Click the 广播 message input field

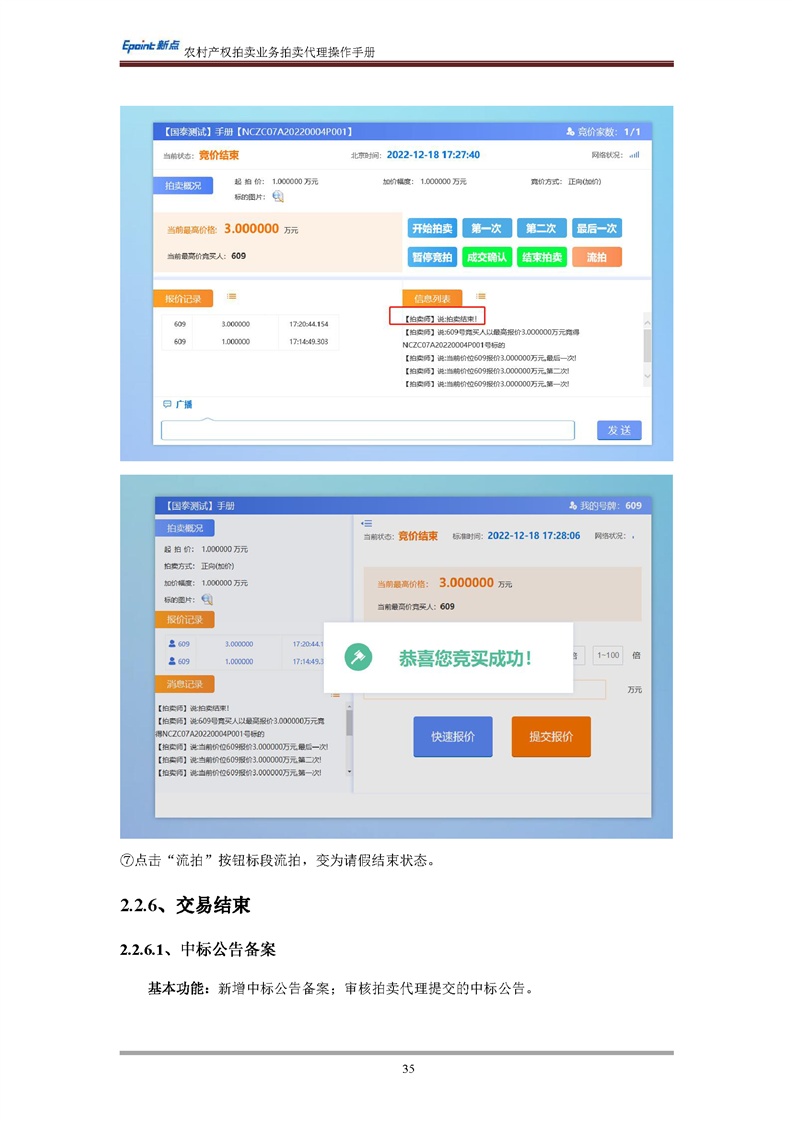click(x=368, y=430)
